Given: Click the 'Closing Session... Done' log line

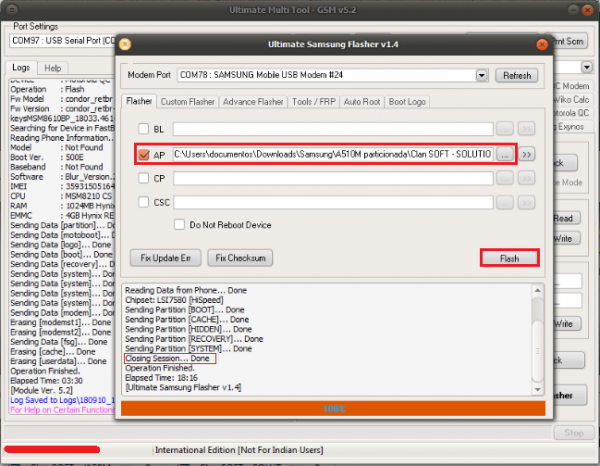Looking at the screenshot, I should [x=168, y=358].
